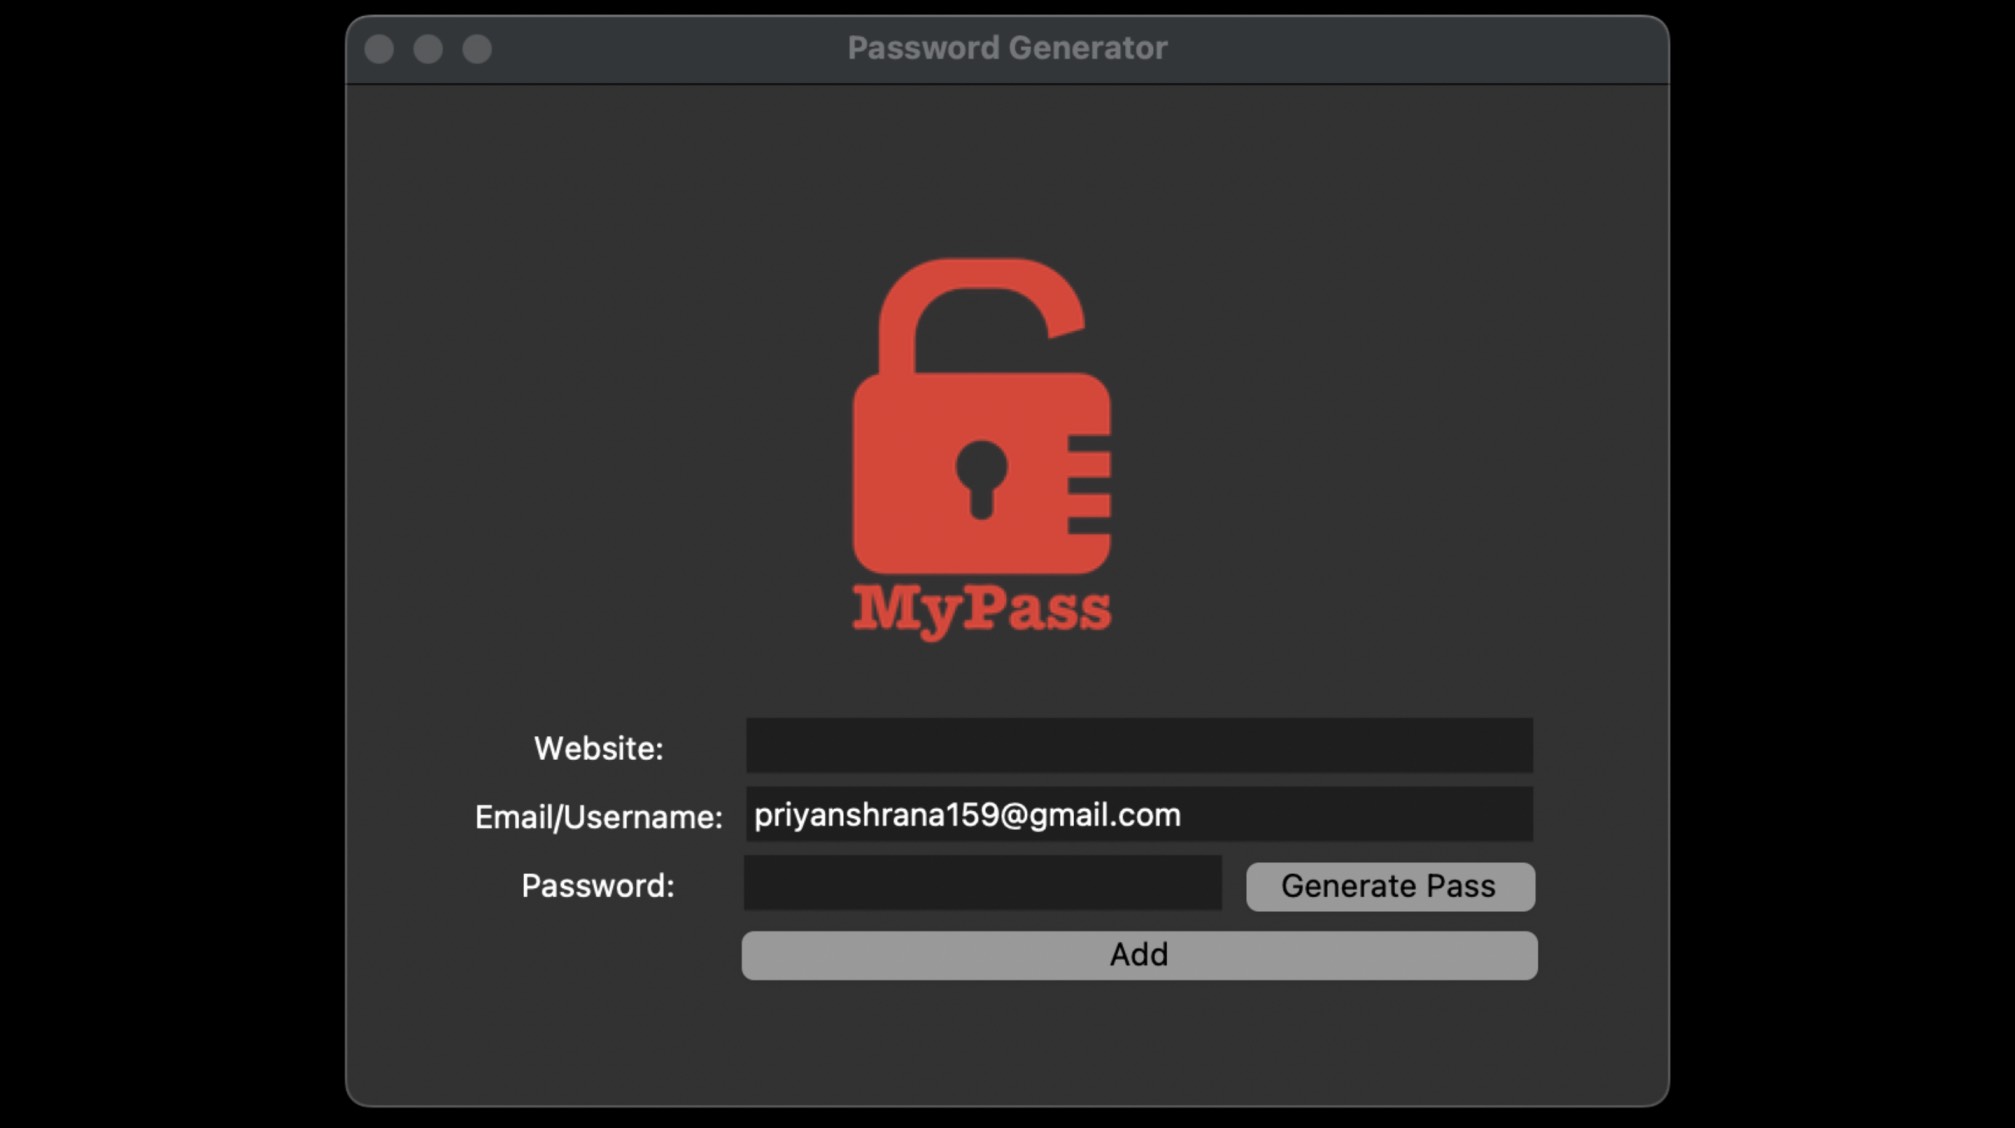
Task: Click the Email/Username: label
Action: [598, 817]
